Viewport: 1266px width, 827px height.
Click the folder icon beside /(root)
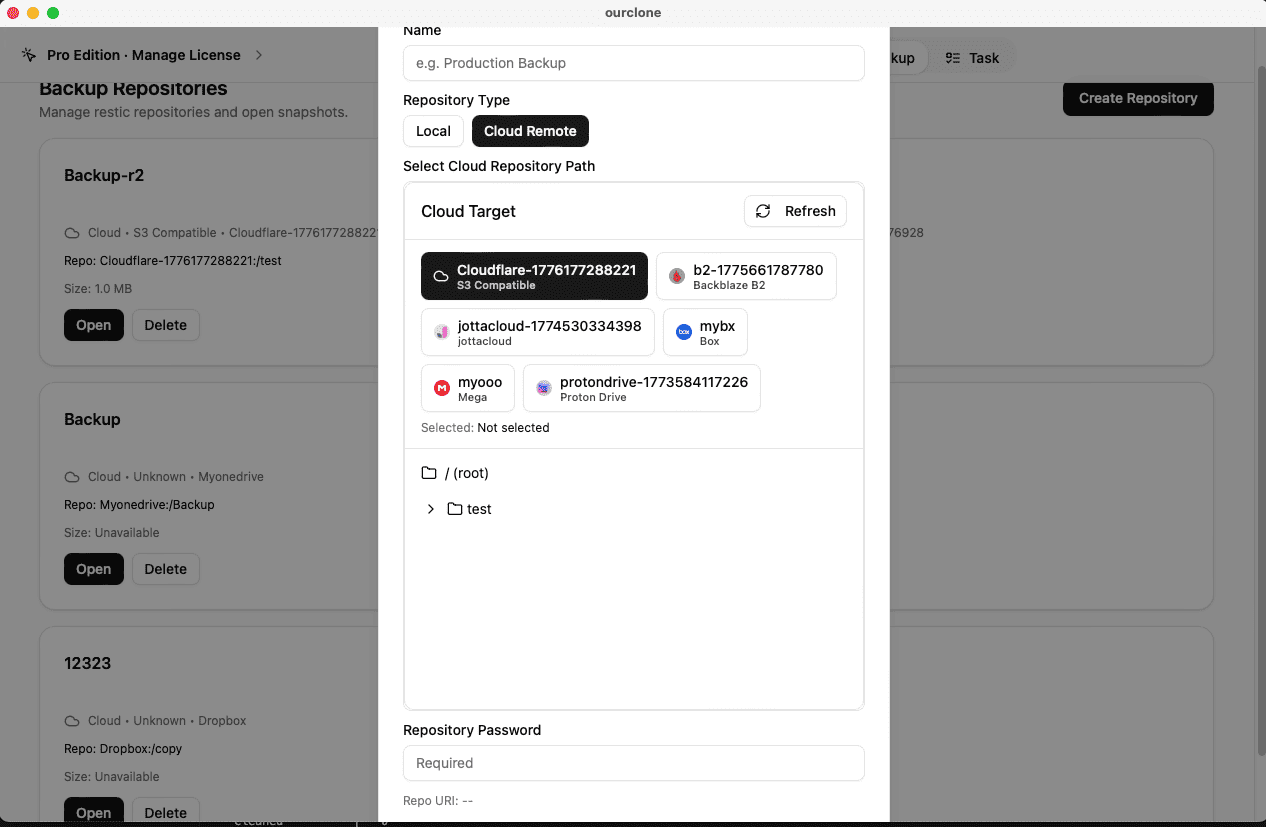tap(430, 472)
